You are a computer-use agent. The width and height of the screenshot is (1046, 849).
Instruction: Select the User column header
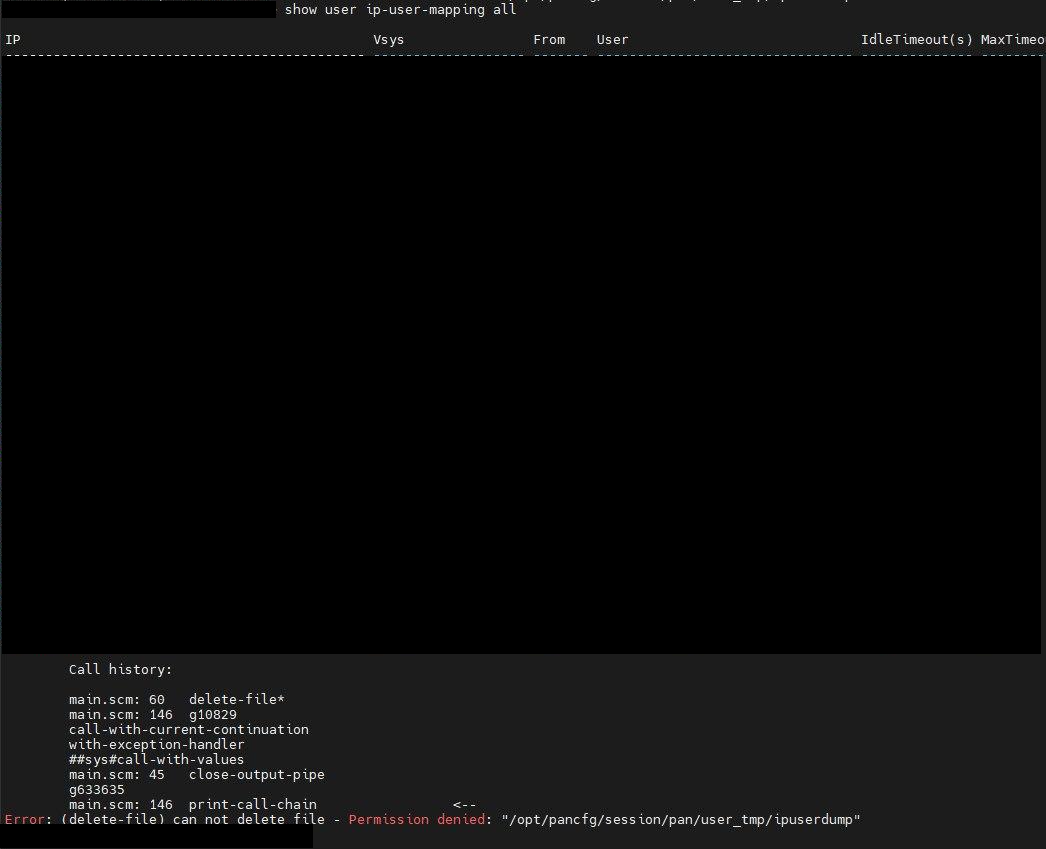[612, 39]
